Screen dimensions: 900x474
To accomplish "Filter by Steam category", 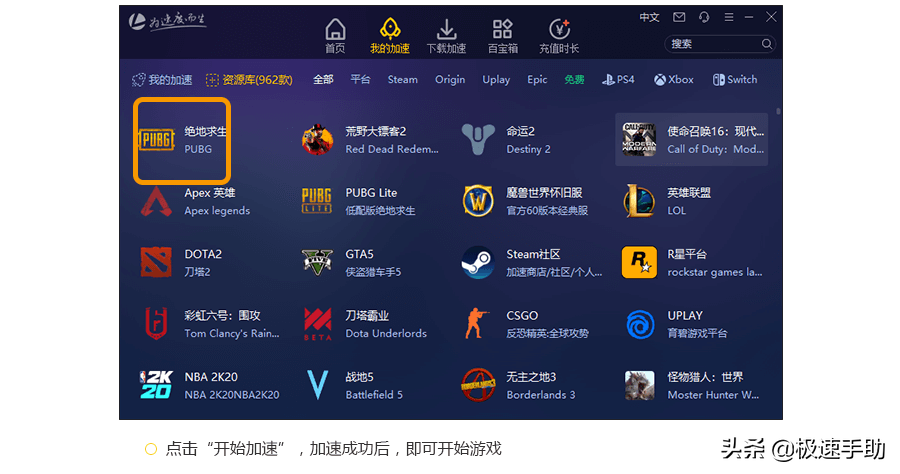I will click(x=402, y=80).
